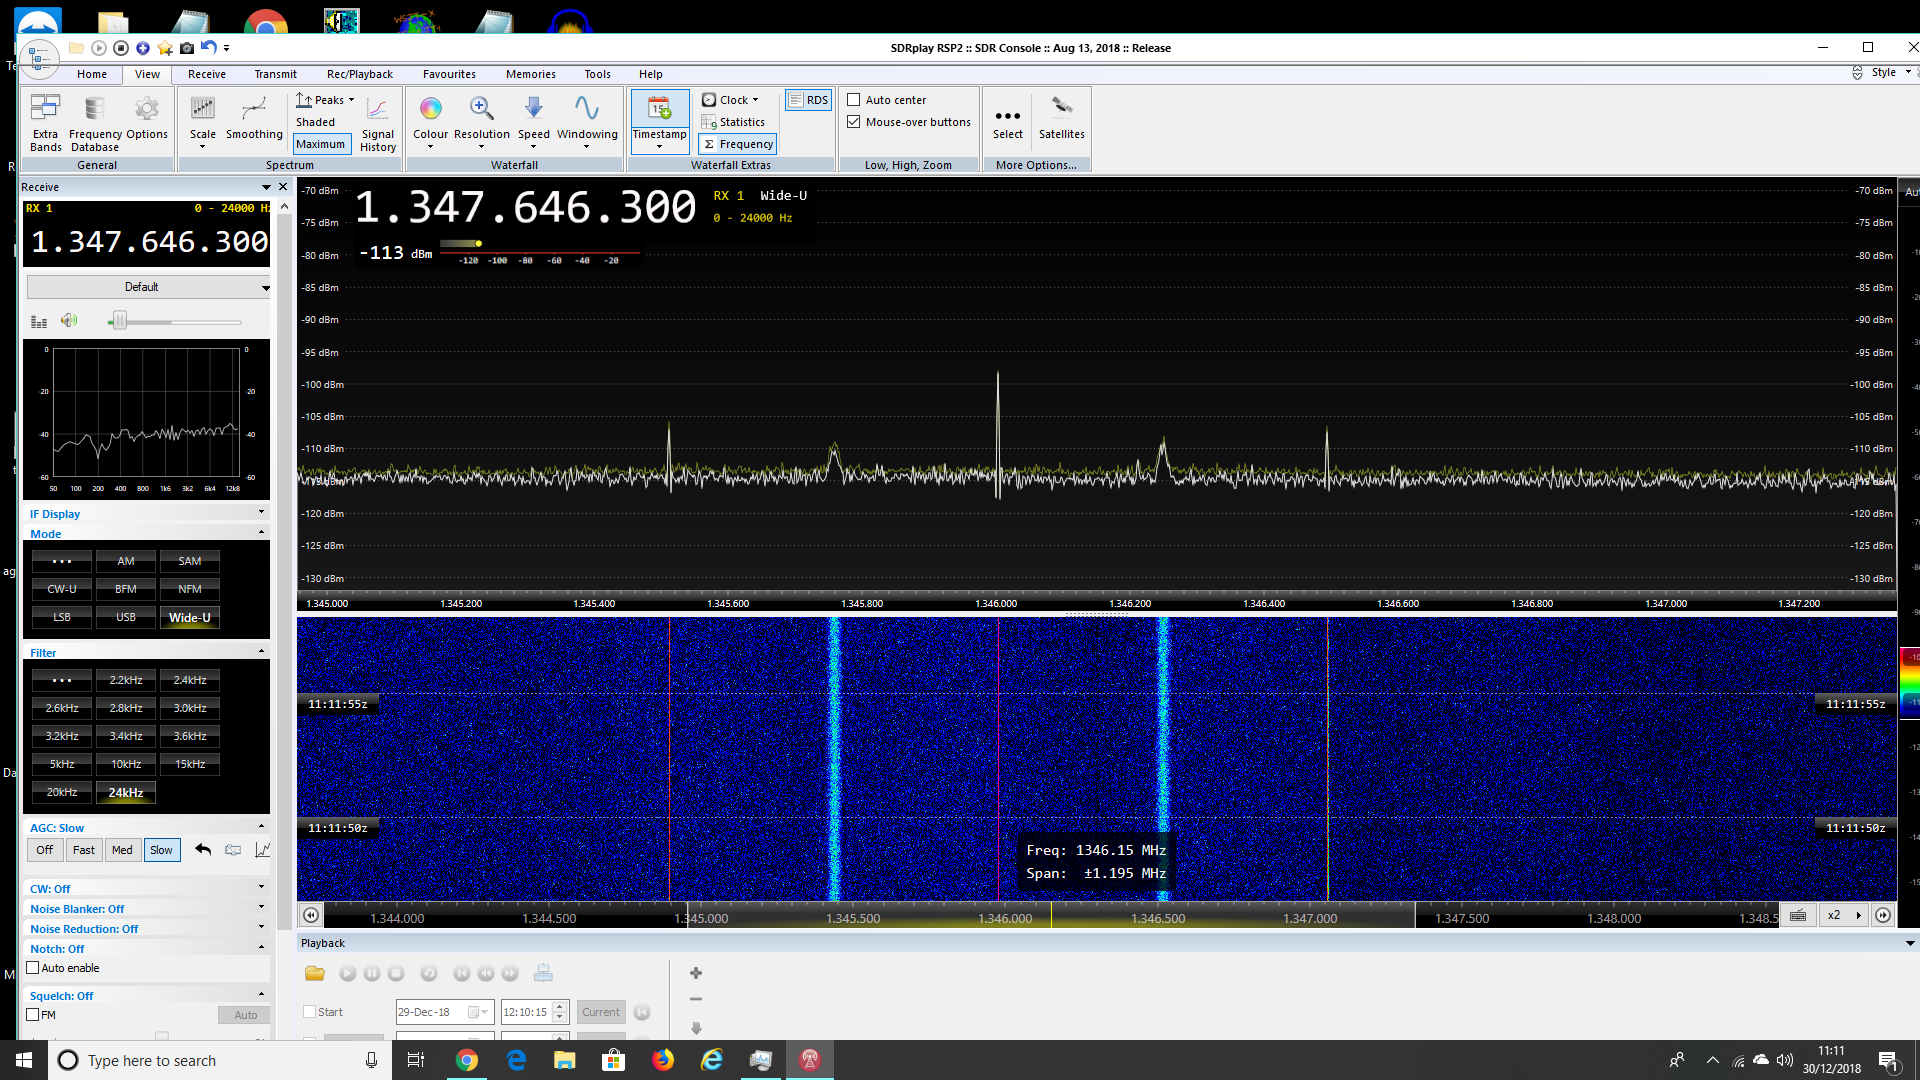1920x1080 pixels.
Task: Open the AGC graph icon
Action: tap(262, 850)
